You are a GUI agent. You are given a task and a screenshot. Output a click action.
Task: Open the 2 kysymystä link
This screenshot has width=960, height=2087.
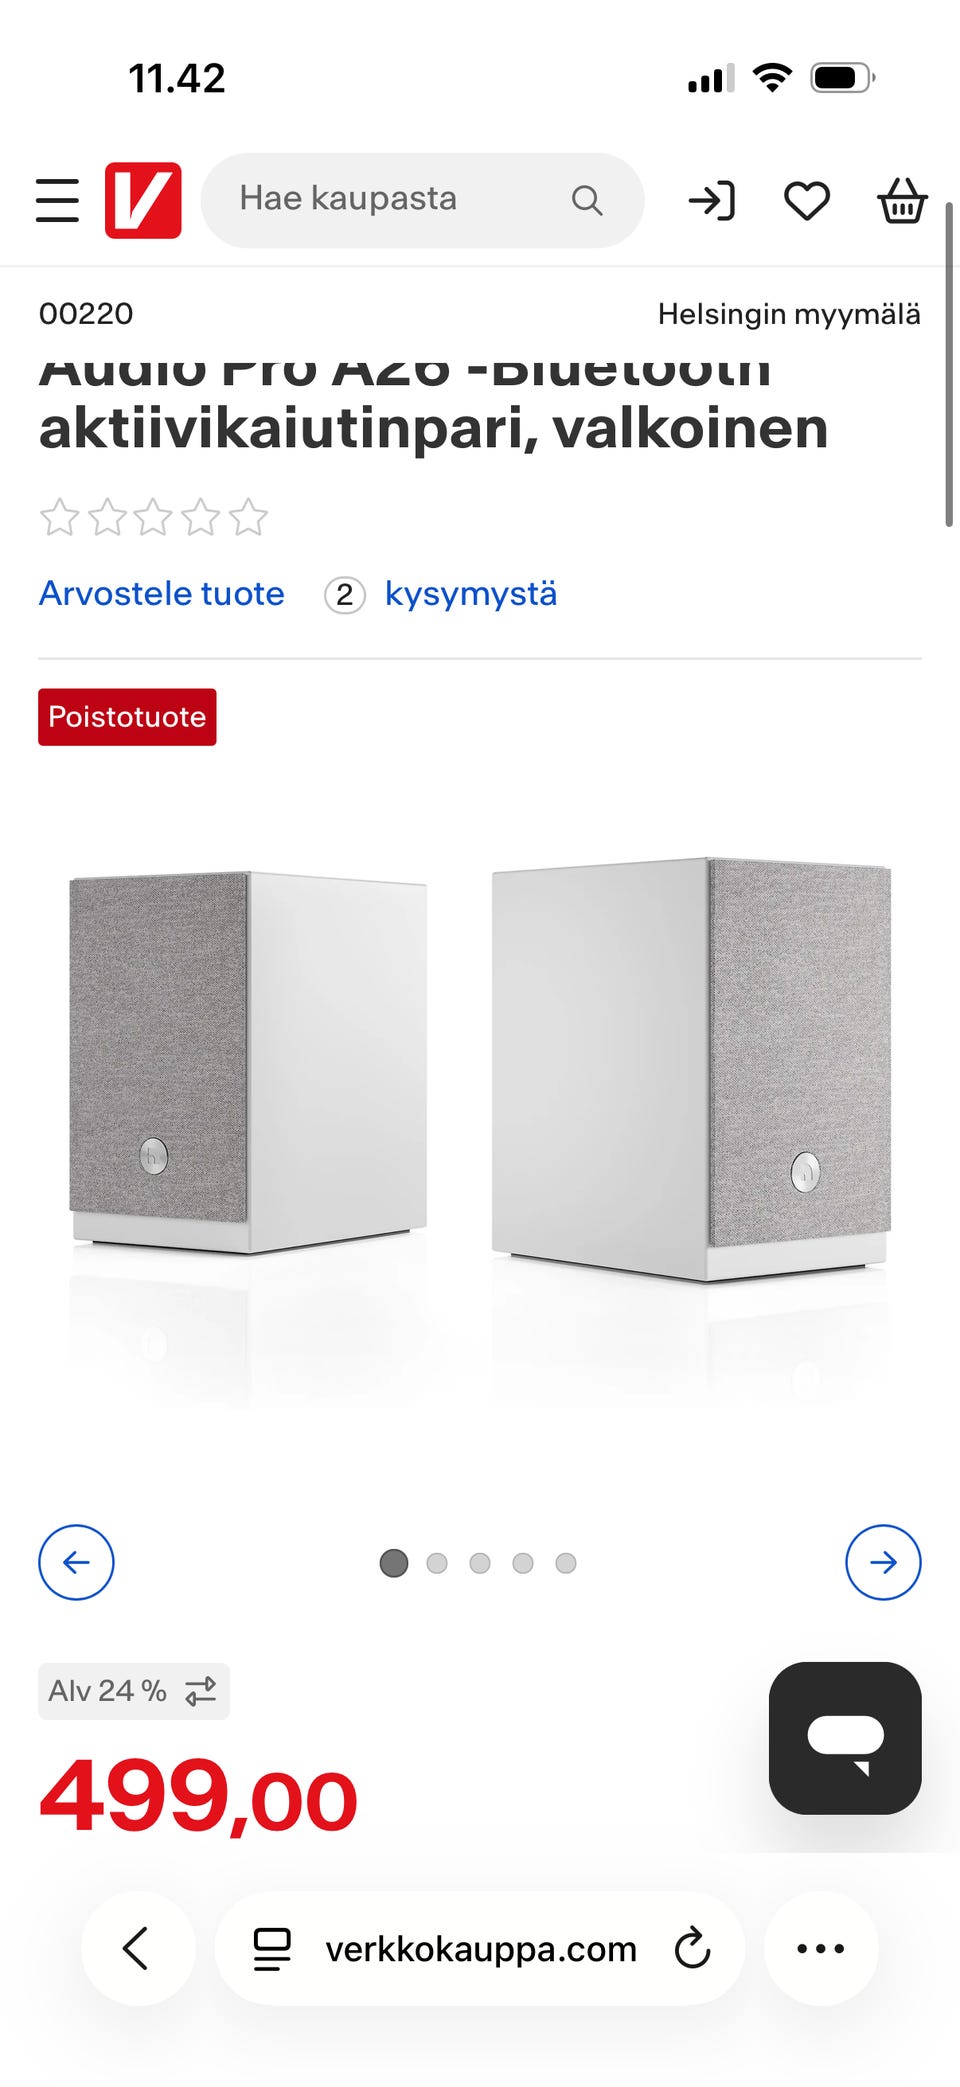[441, 594]
